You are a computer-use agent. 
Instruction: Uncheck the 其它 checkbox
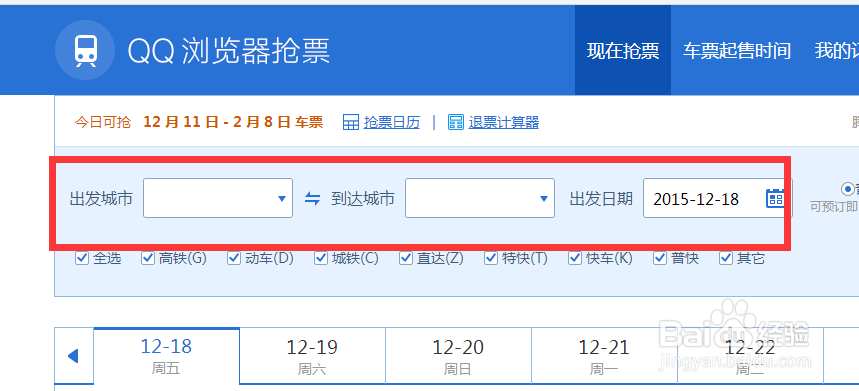coord(726,258)
